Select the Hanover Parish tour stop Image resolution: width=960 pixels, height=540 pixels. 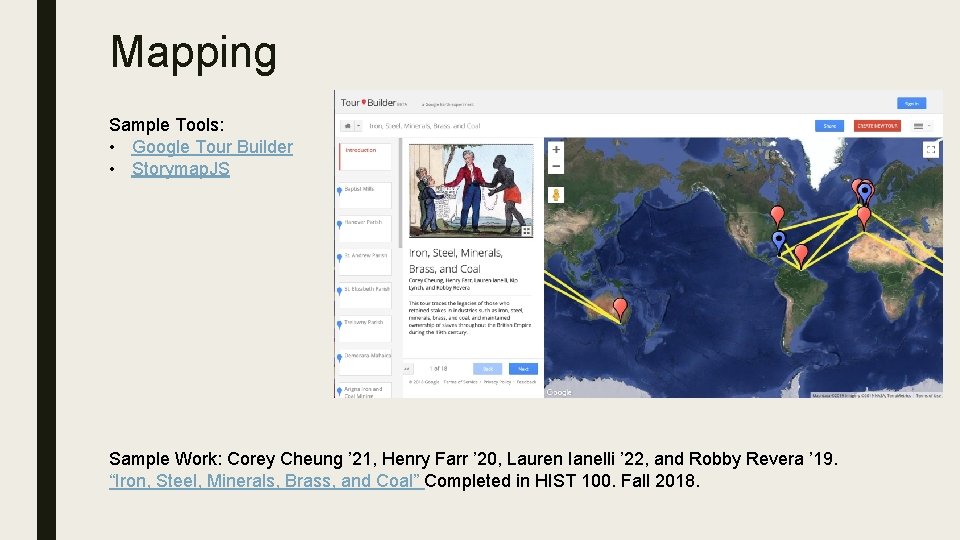pyautogui.click(x=365, y=229)
